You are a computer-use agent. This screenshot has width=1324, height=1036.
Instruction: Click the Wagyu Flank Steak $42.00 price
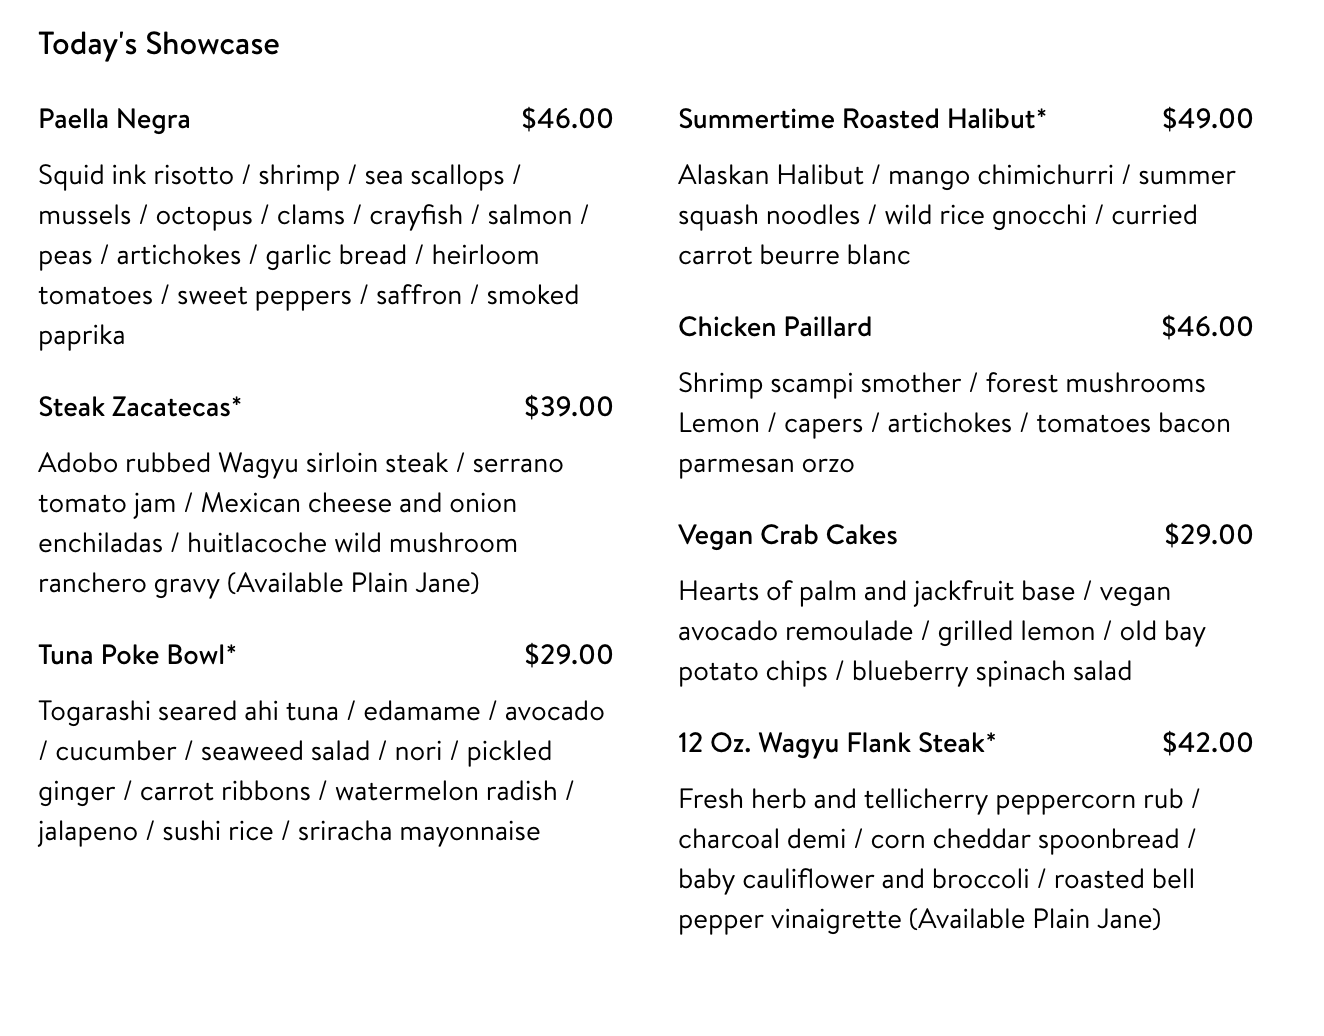click(x=1207, y=743)
